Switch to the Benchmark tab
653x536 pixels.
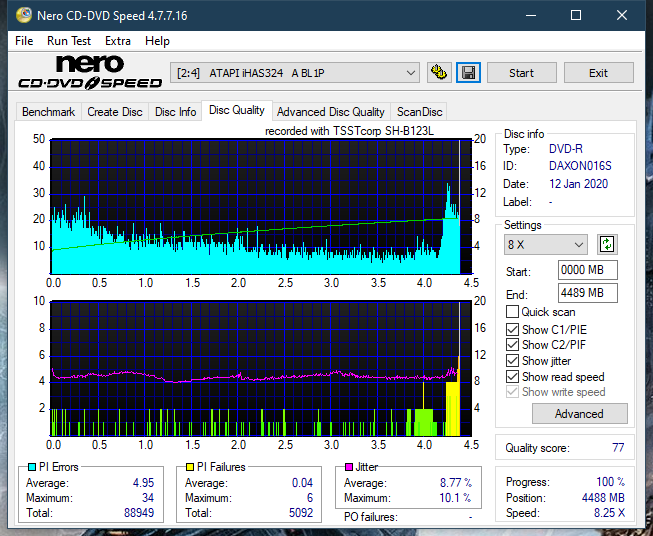click(x=48, y=112)
